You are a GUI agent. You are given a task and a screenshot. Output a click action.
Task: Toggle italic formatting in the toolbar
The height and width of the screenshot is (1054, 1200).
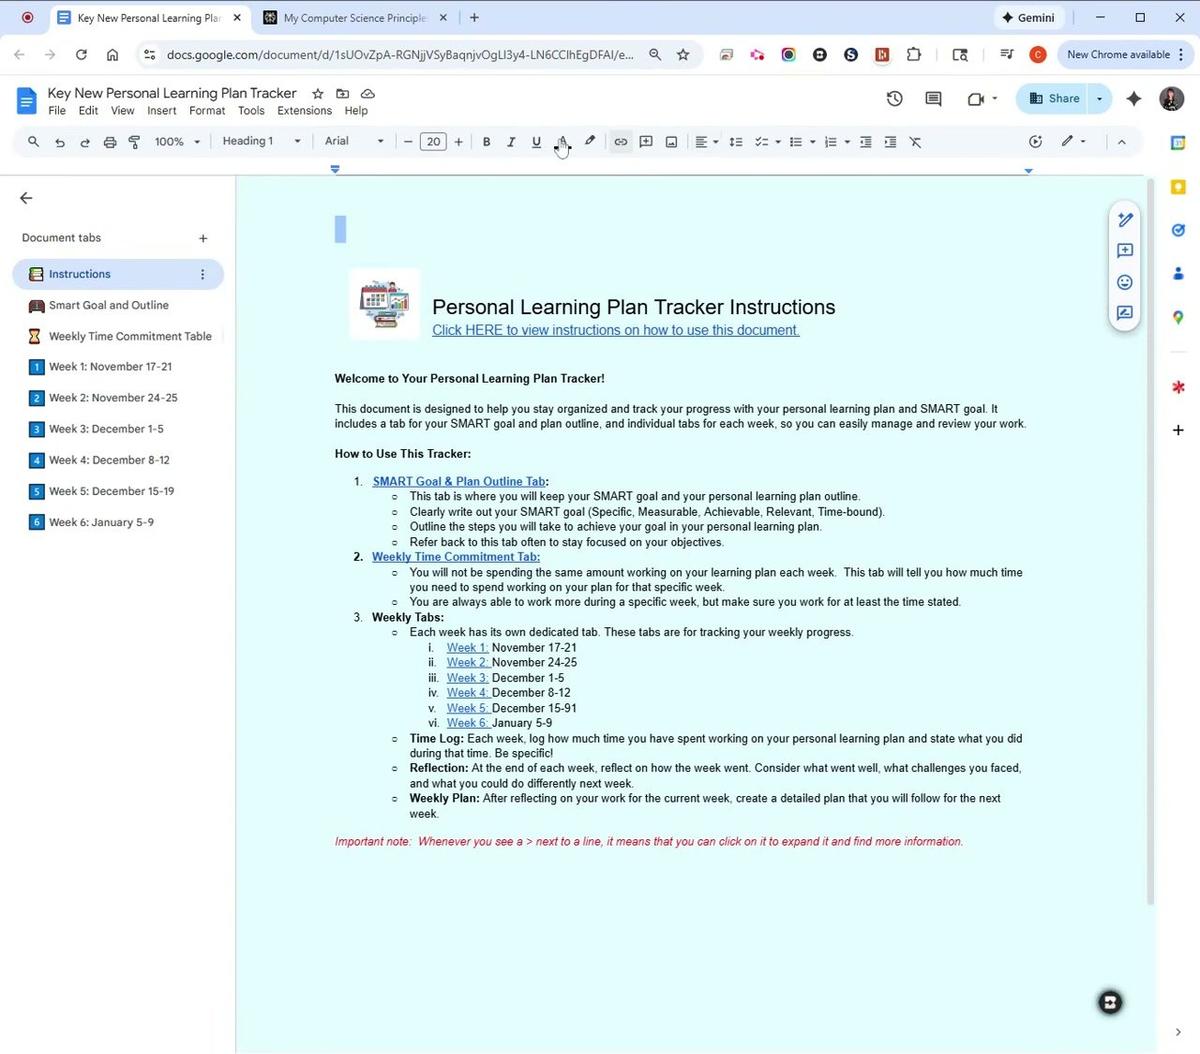(x=510, y=141)
